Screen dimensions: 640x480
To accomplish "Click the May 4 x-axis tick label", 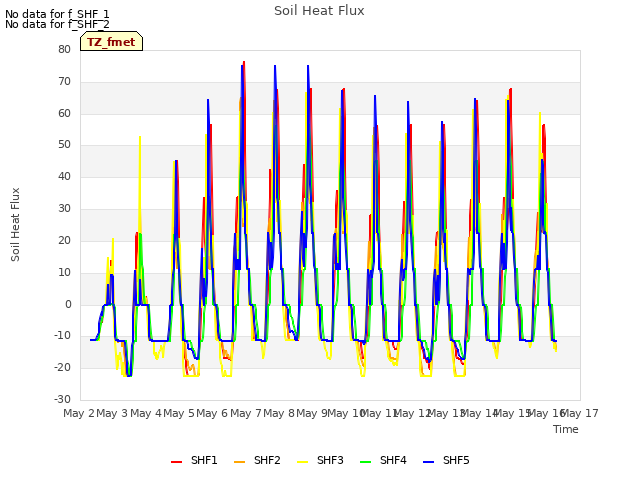I will coord(146,413).
